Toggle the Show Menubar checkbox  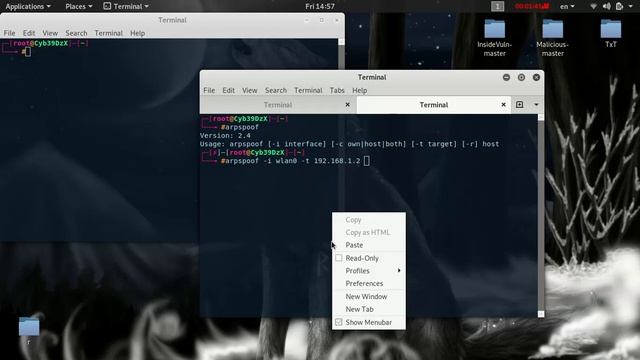click(339, 322)
